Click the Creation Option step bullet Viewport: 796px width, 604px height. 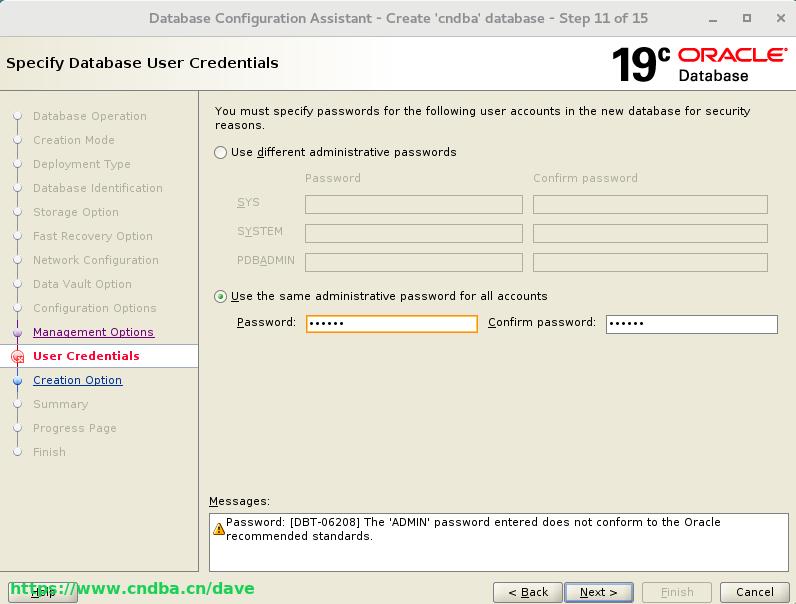(18, 381)
